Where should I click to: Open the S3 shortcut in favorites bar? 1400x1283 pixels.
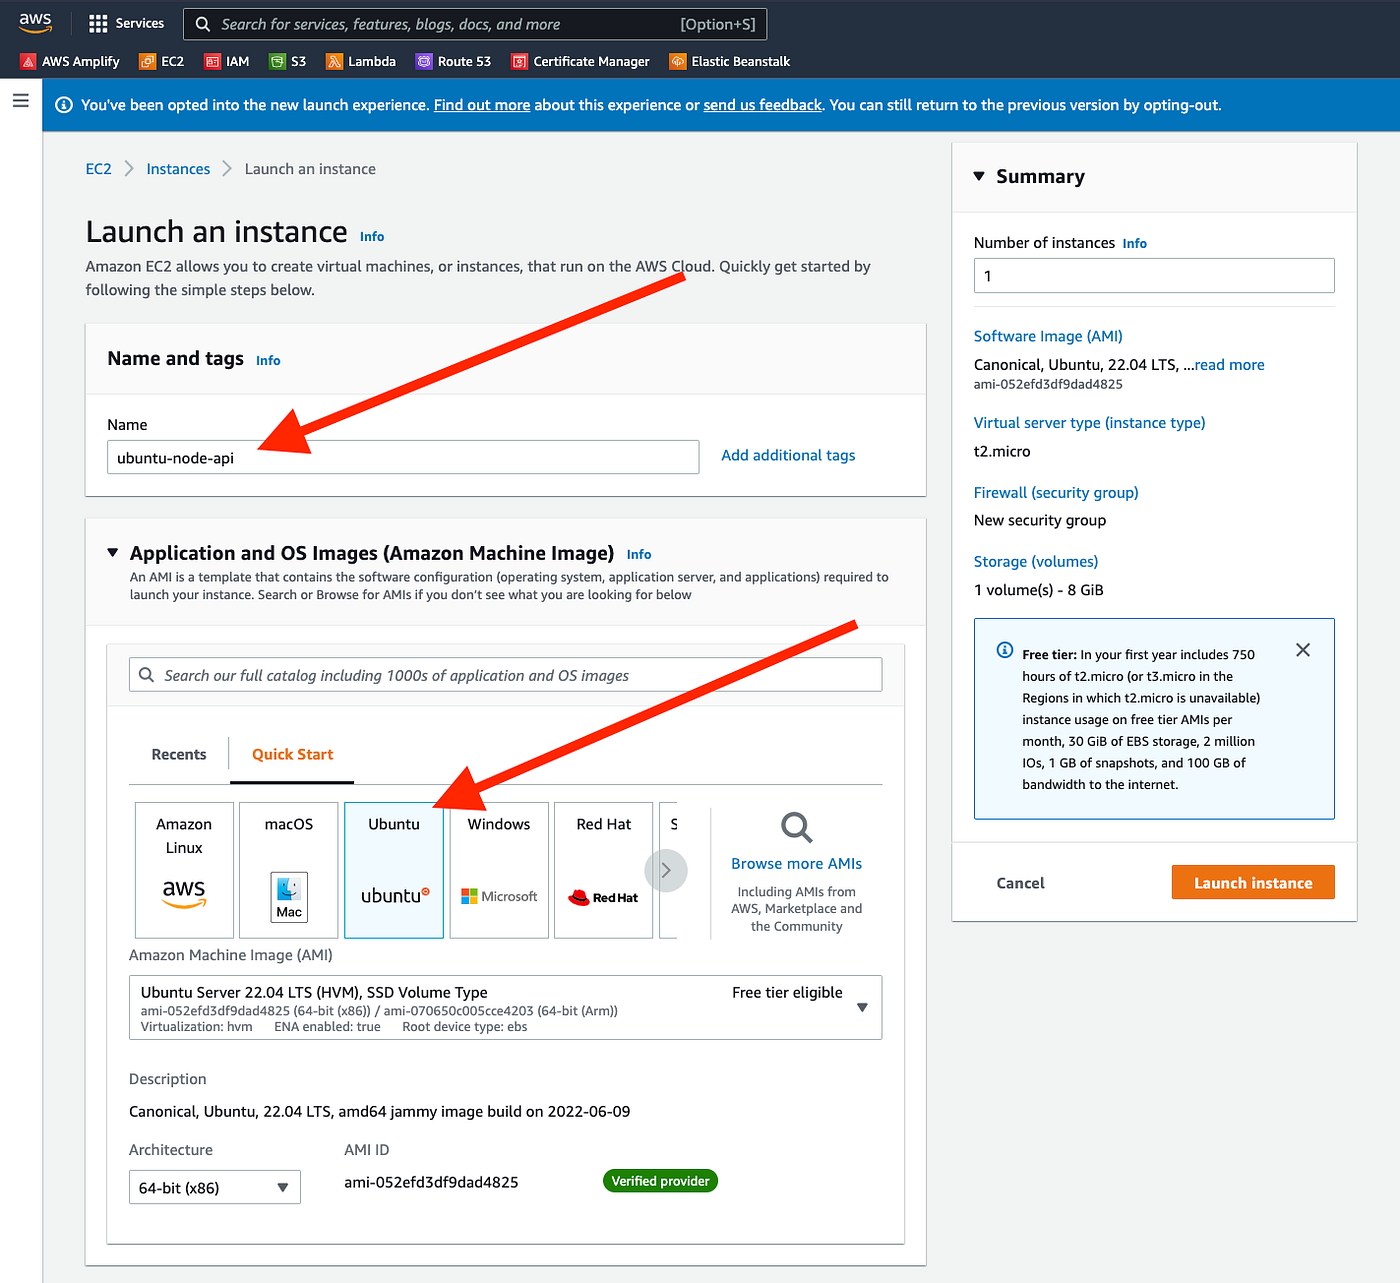click(x=288, y=61)
